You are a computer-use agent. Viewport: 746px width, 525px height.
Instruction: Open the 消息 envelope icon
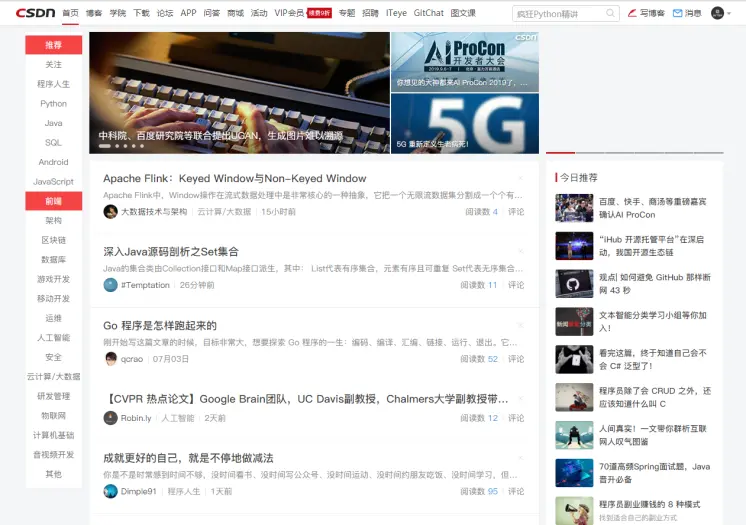[677, 13]
